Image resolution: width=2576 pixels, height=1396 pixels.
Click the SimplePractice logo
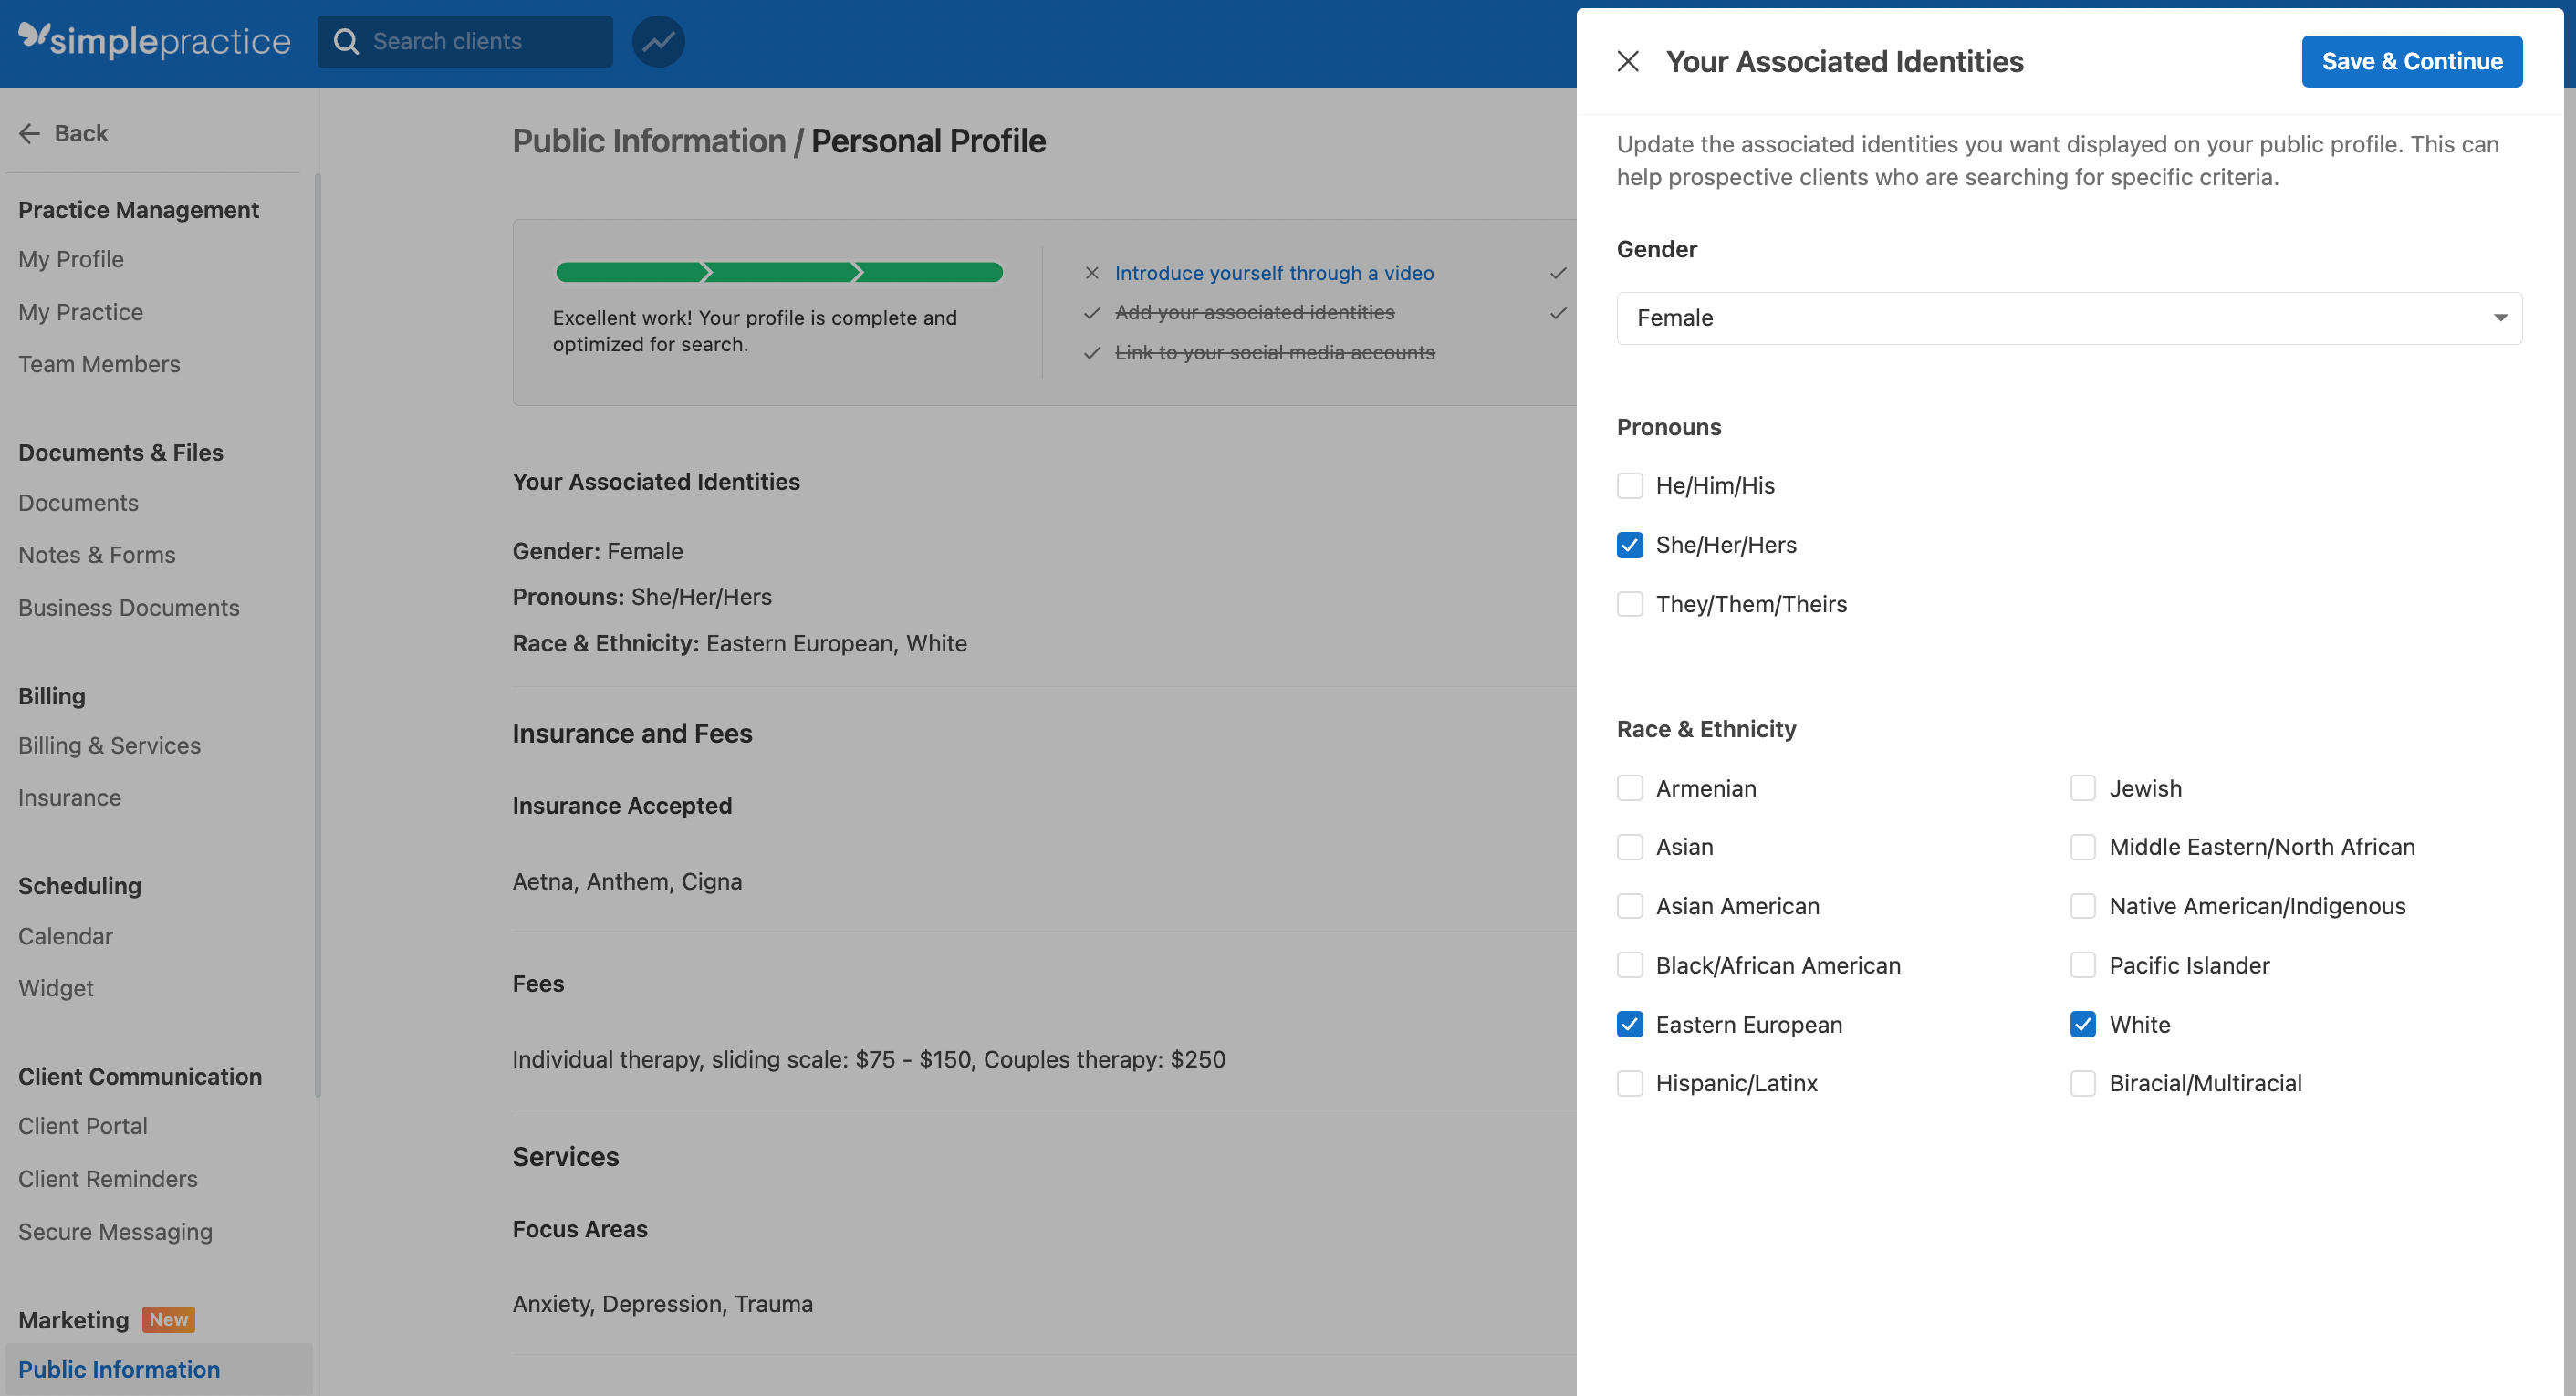point(154,41)
